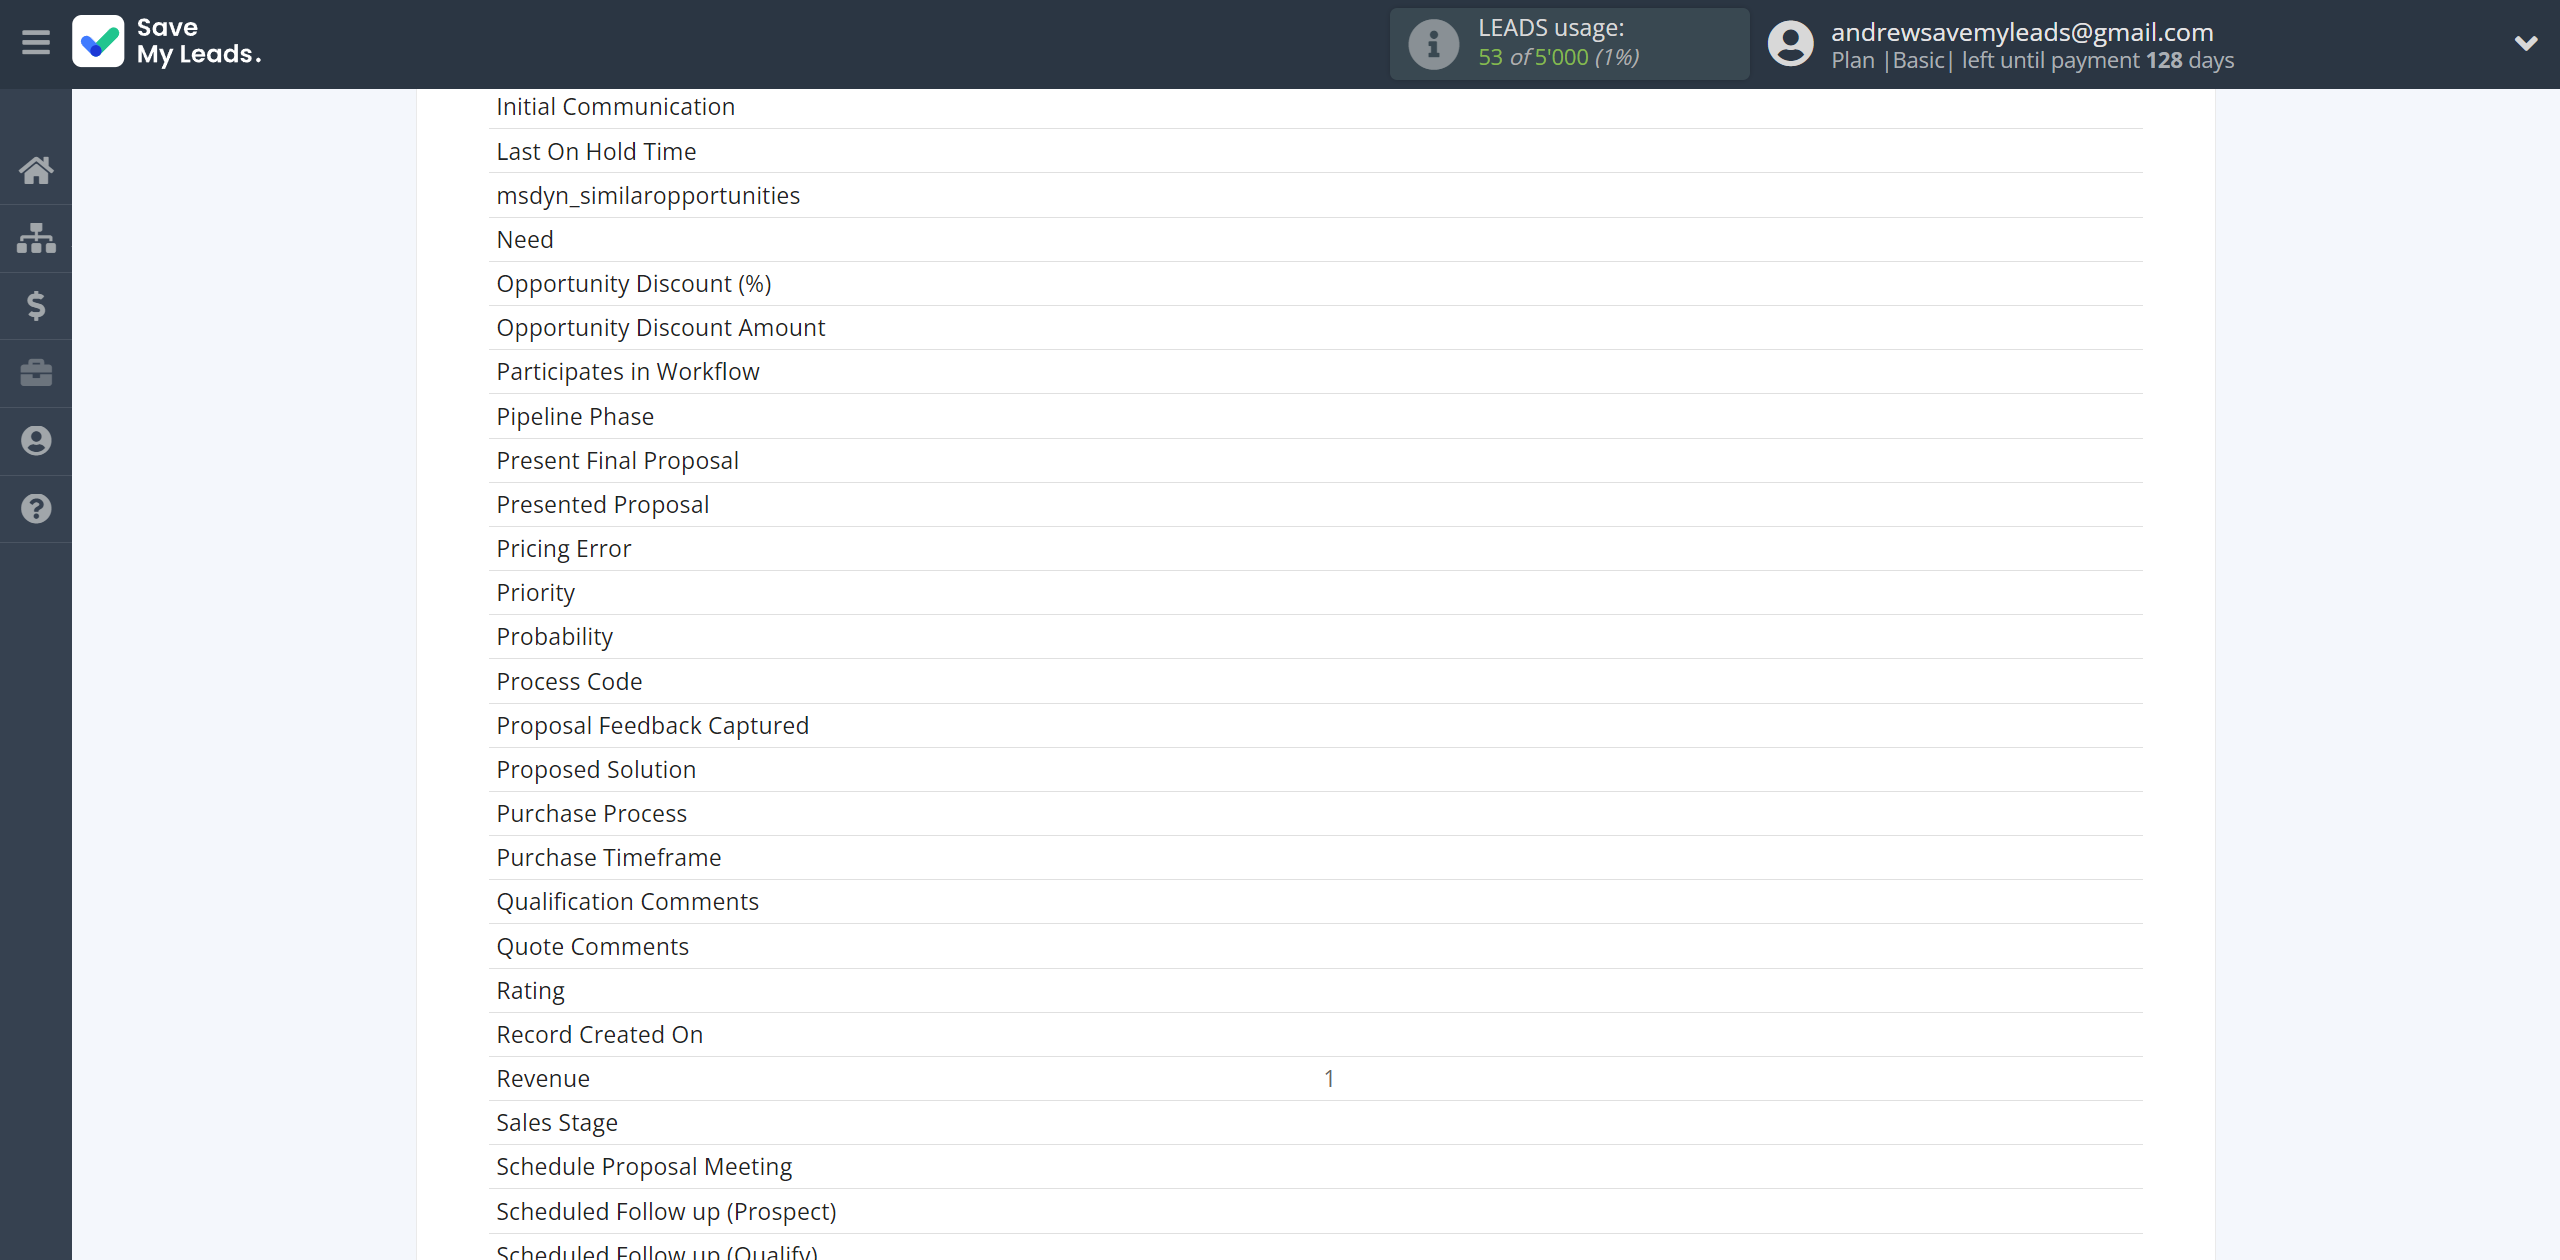Click the Save My Leads logo

[x=167, y=42]
